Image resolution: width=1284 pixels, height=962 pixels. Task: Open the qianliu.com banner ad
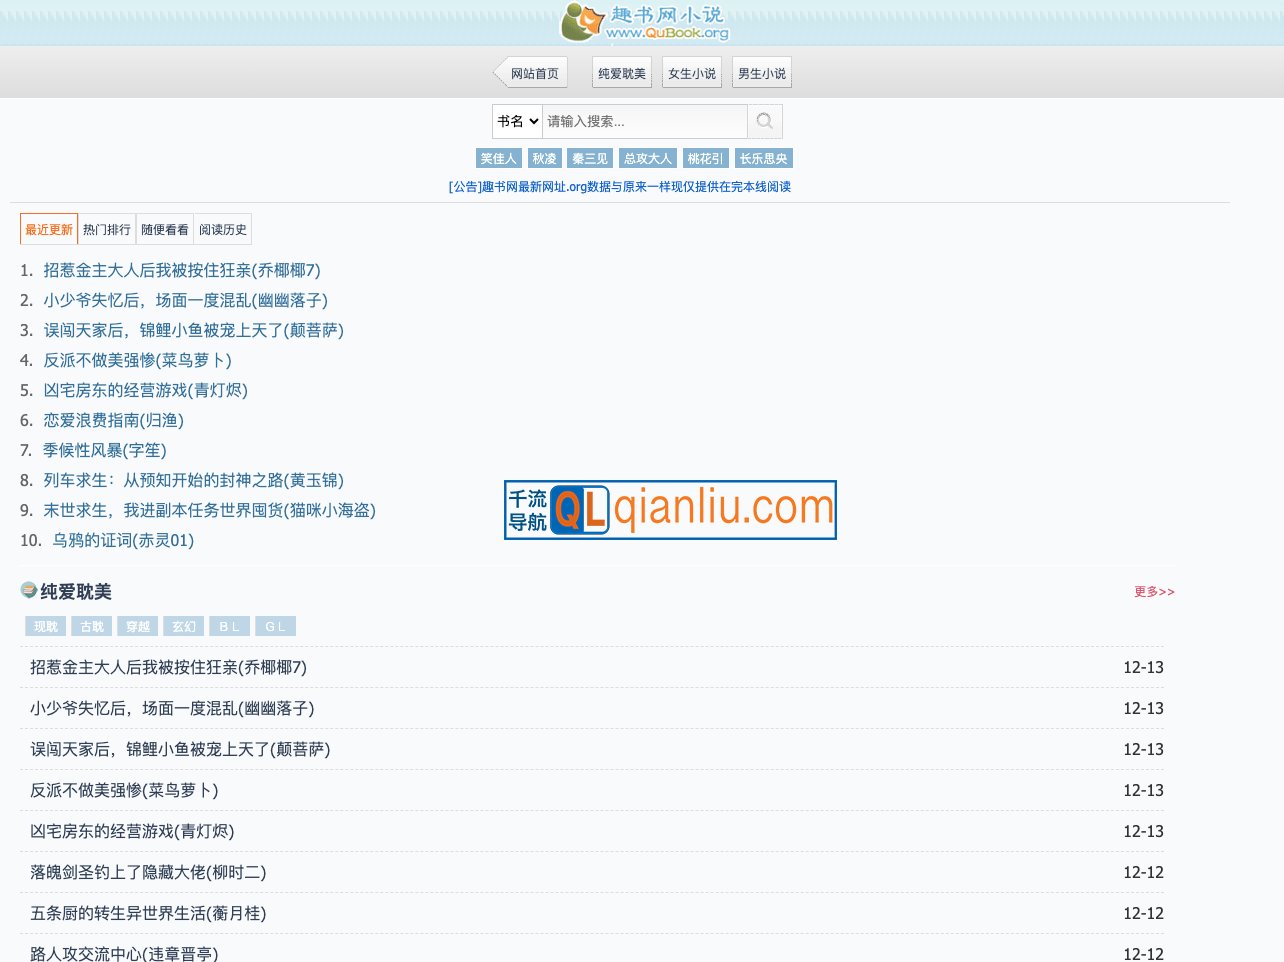(670, 510)
